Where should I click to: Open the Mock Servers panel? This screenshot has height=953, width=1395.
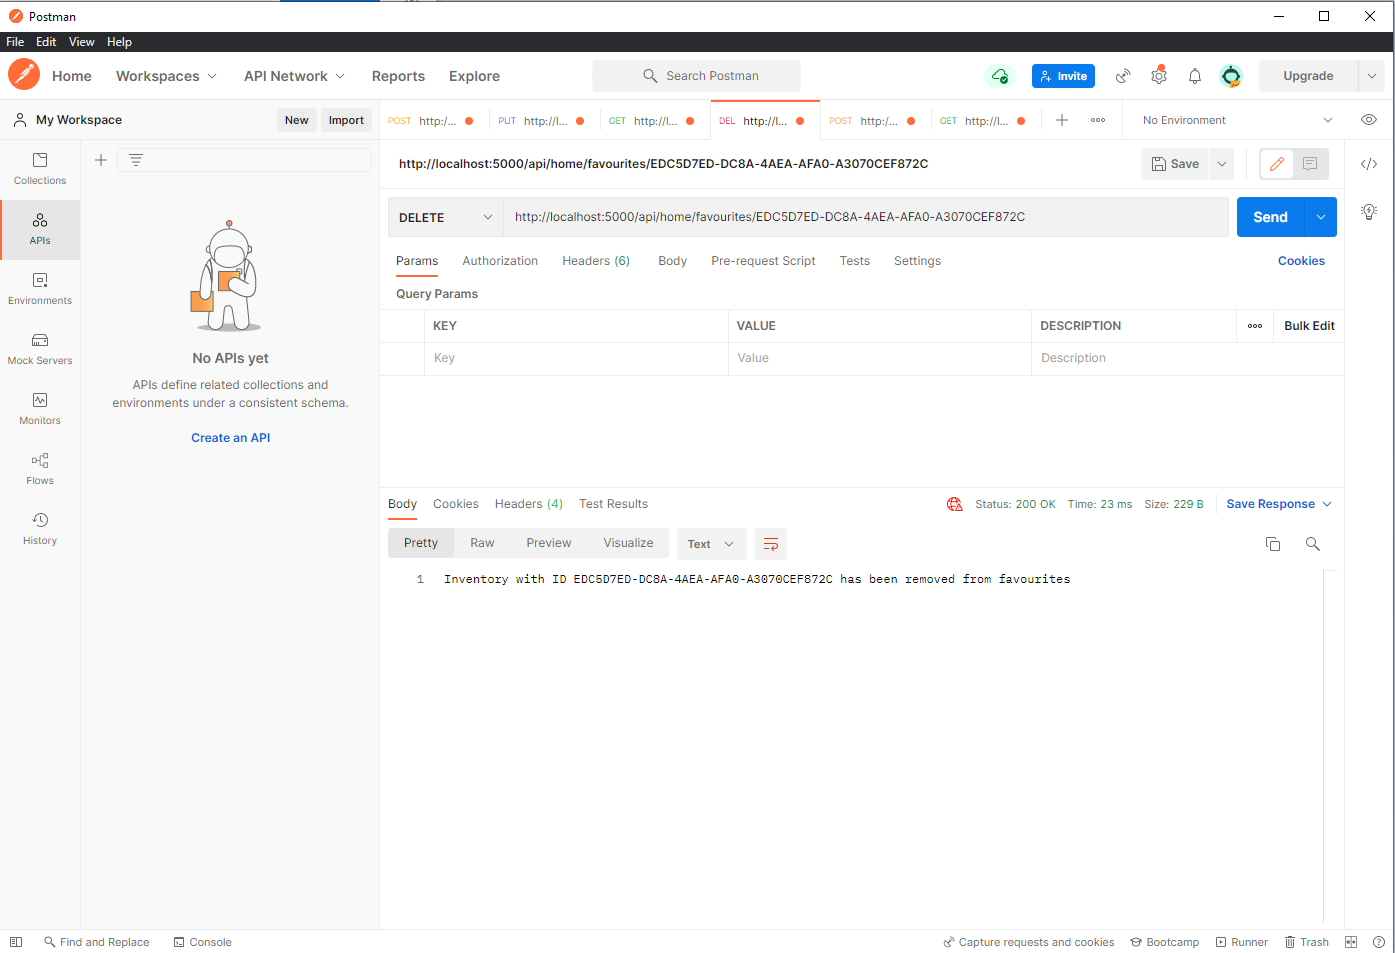39,349
